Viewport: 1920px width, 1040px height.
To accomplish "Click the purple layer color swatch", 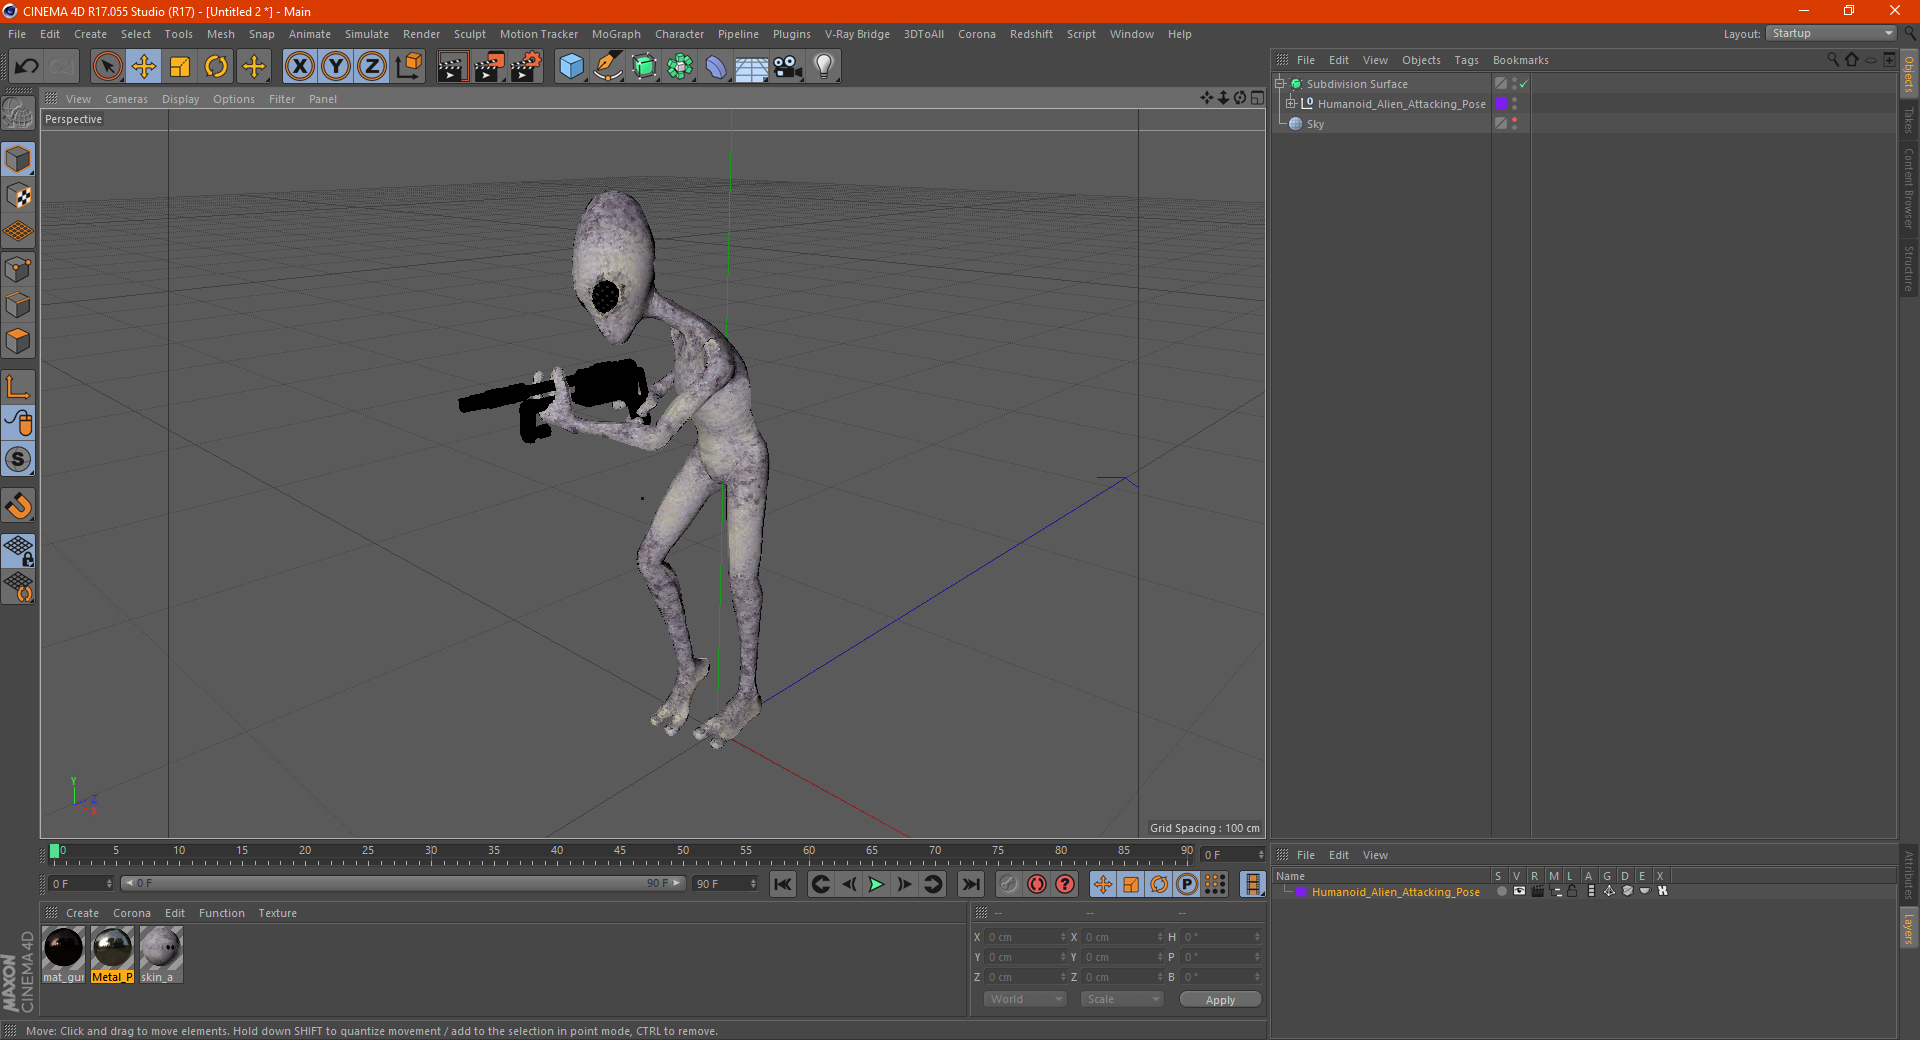I will coord(1501,104).
